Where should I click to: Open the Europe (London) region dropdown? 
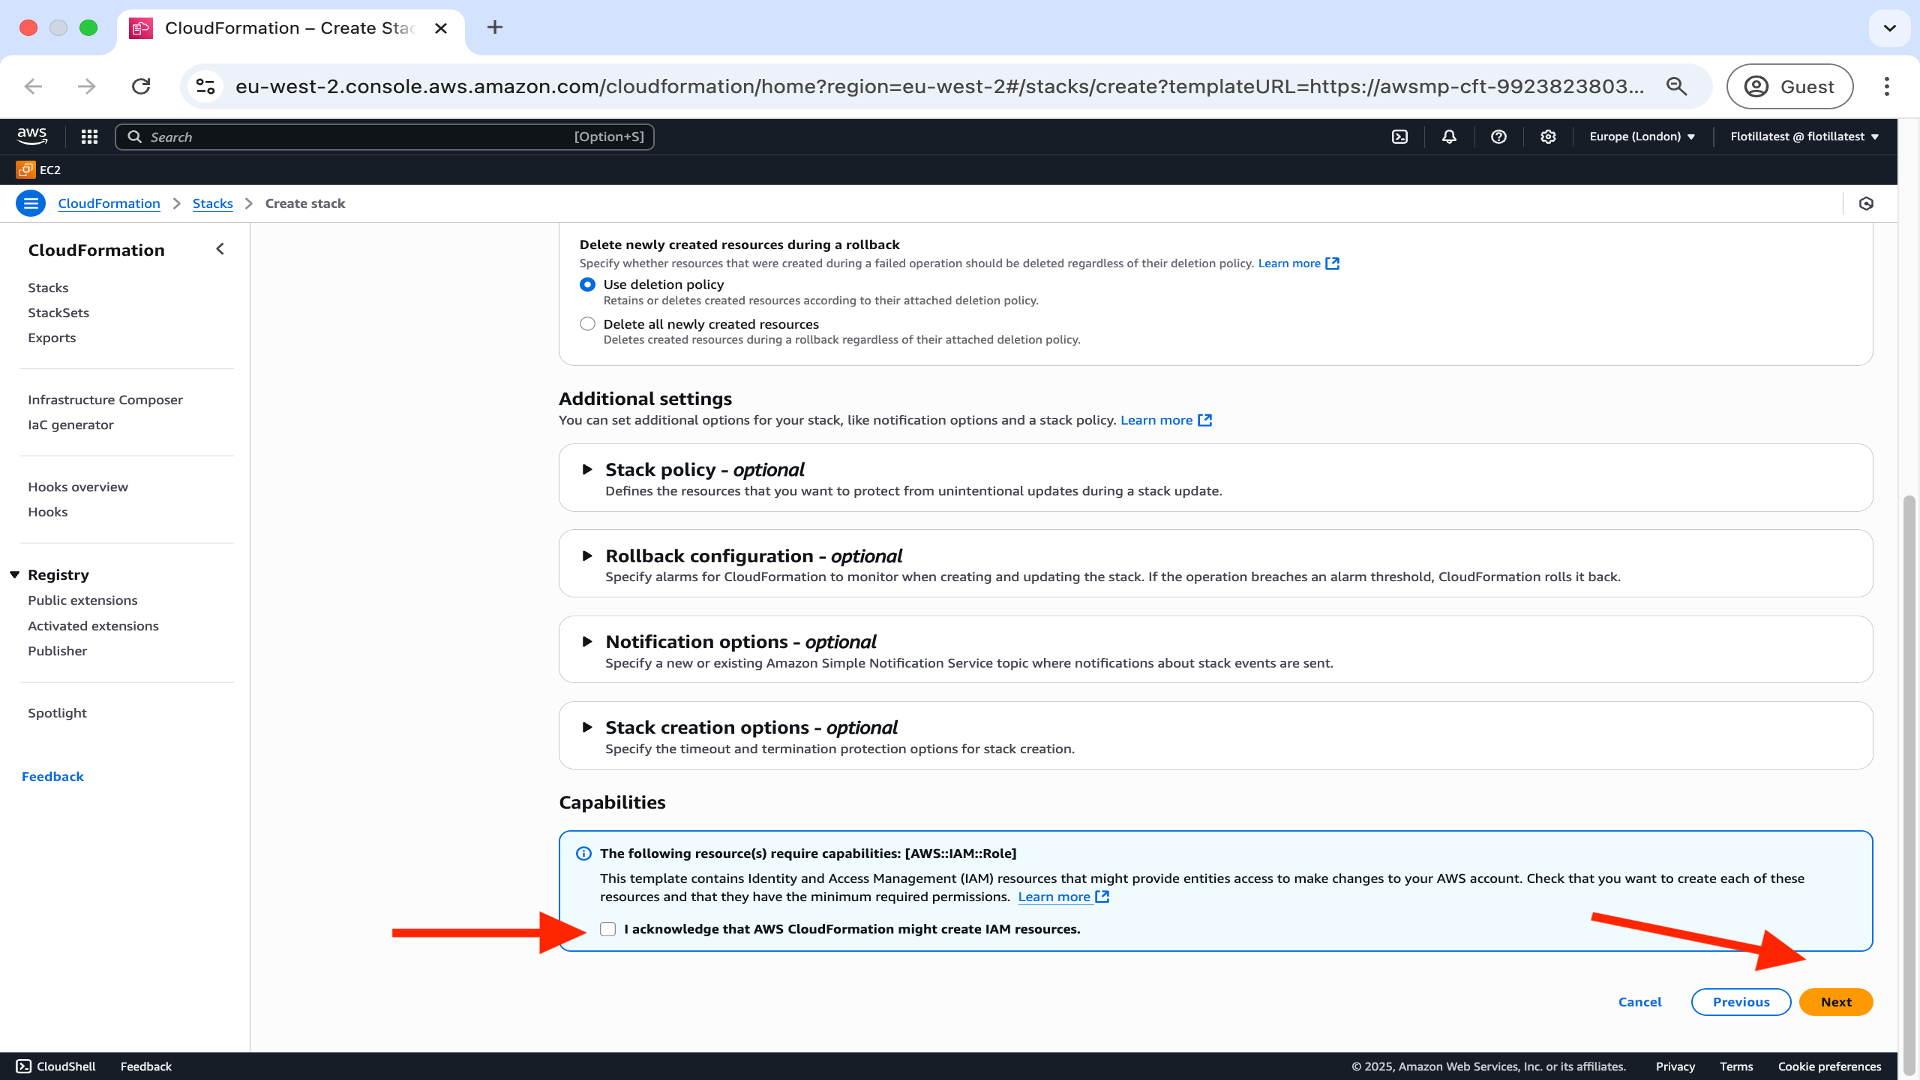(1642, 137)
